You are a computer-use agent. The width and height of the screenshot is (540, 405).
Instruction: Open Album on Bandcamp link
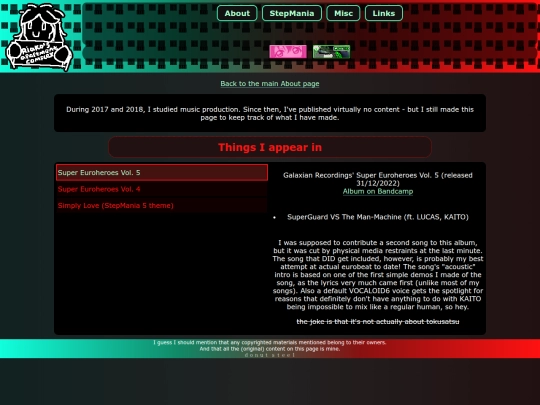[x=378, y=191]
